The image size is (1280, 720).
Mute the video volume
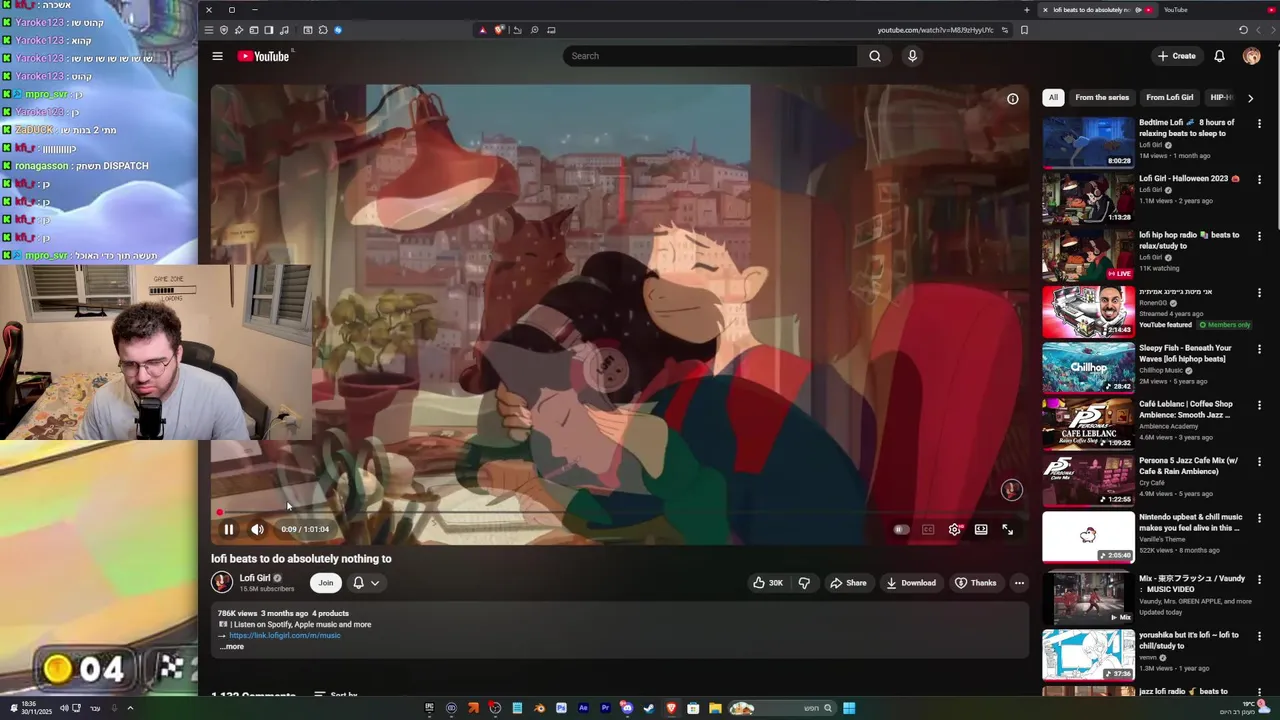257,530
